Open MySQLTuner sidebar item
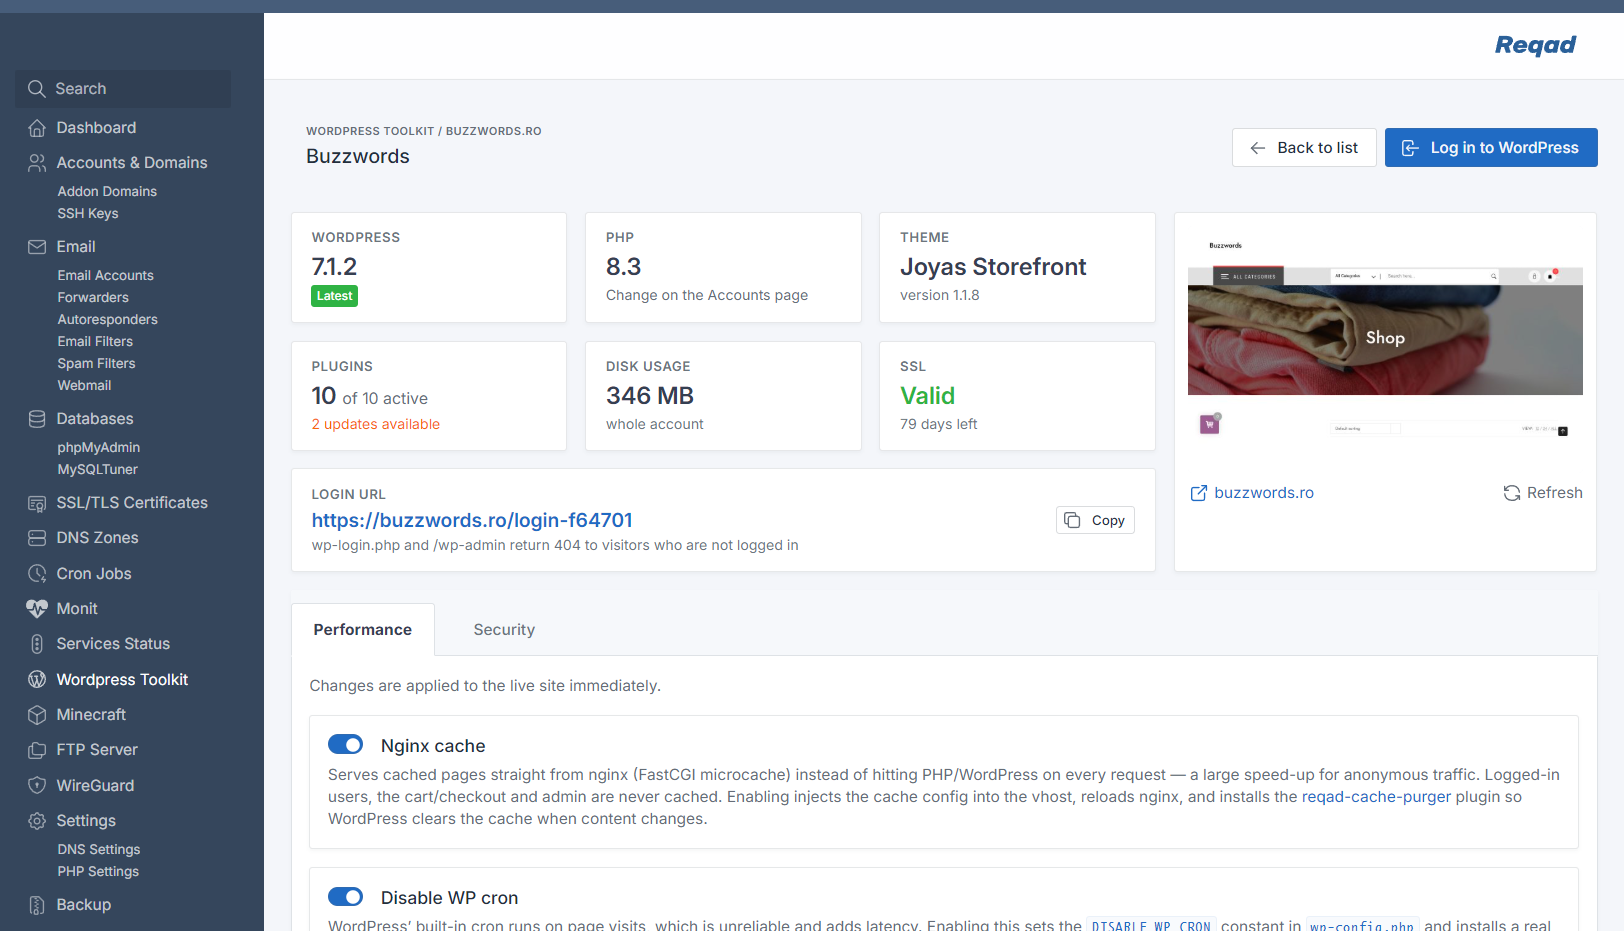1624x931 pixels. coord(97,470)
